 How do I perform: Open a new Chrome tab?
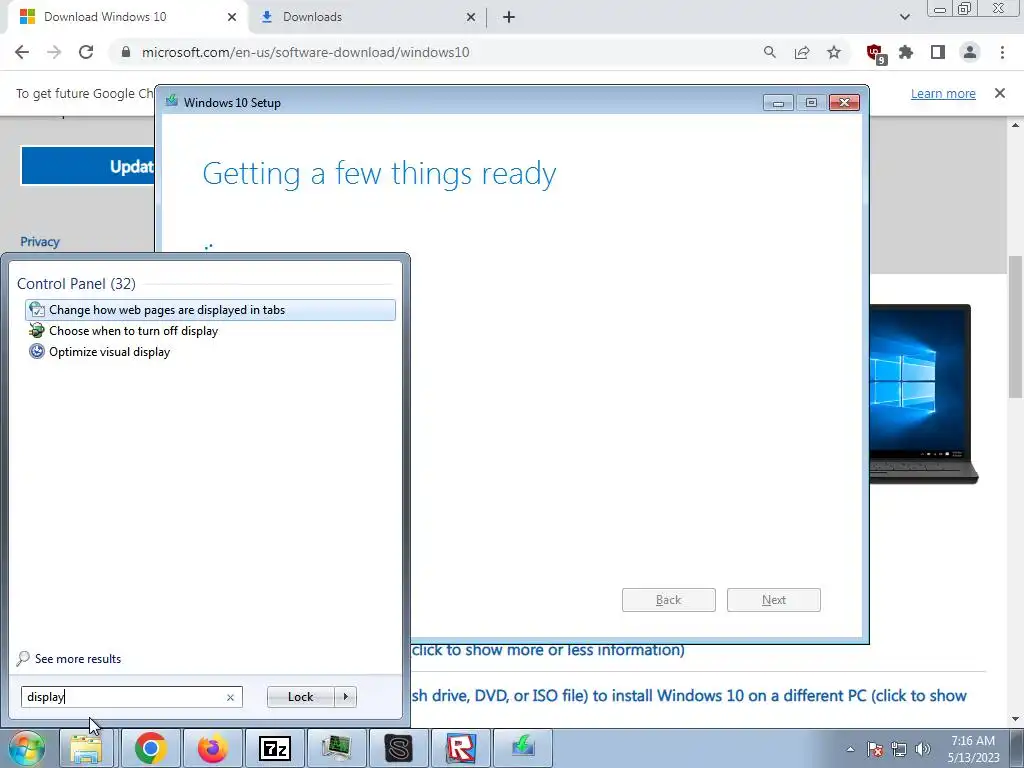[509, 17]
